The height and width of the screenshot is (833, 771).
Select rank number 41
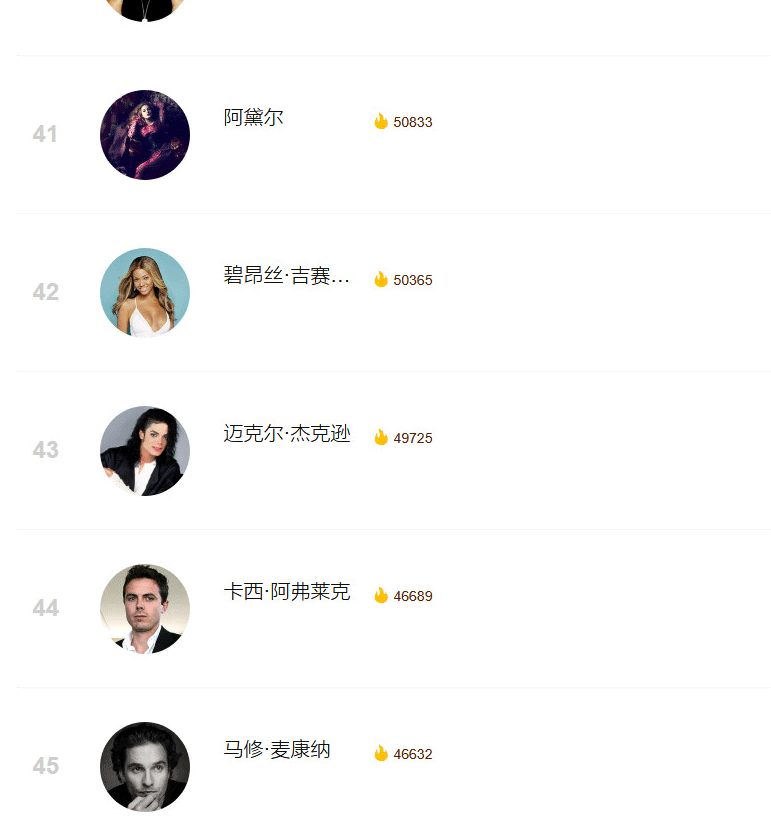pyautogui.click(x=45, y=134)
